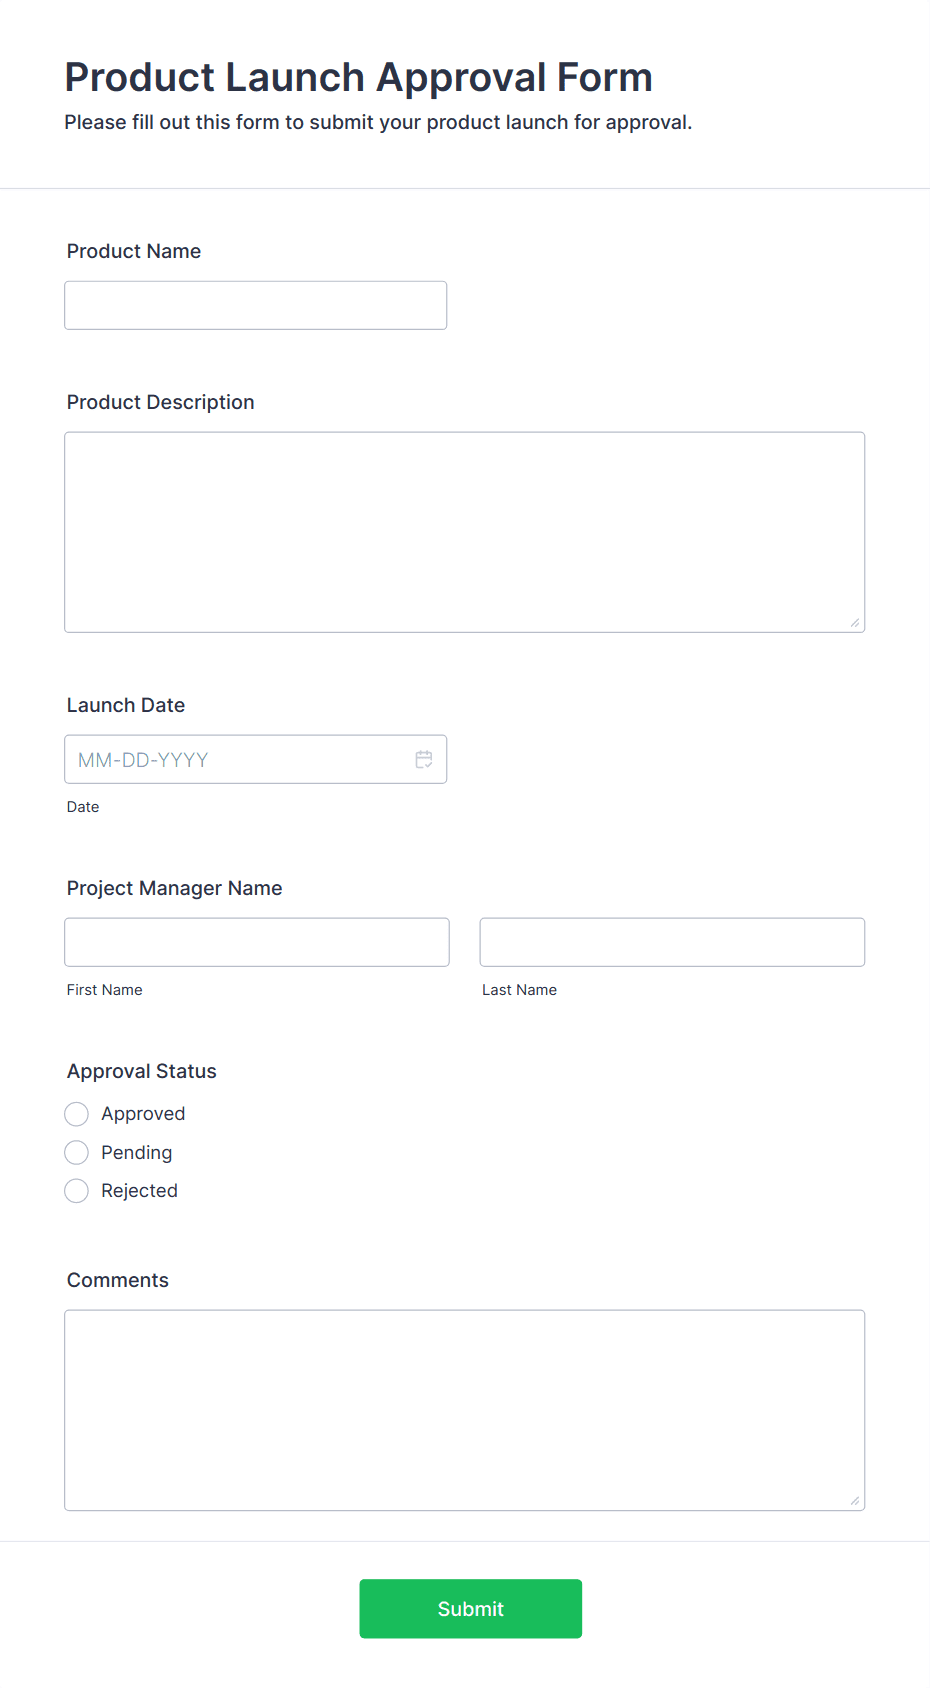The height and width of the screenshot is (1688, 930).
Task: Focus the Product Name text field
Action: 256,305
